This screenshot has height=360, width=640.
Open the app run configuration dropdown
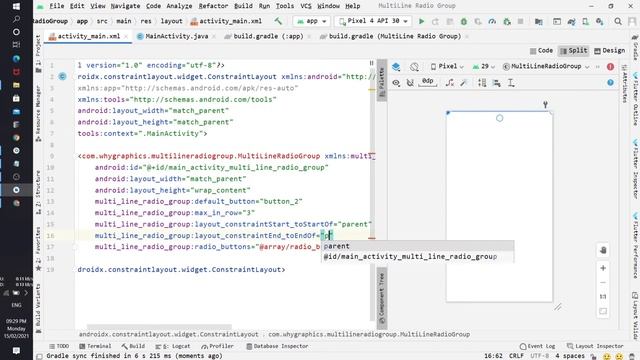point(311,21)
